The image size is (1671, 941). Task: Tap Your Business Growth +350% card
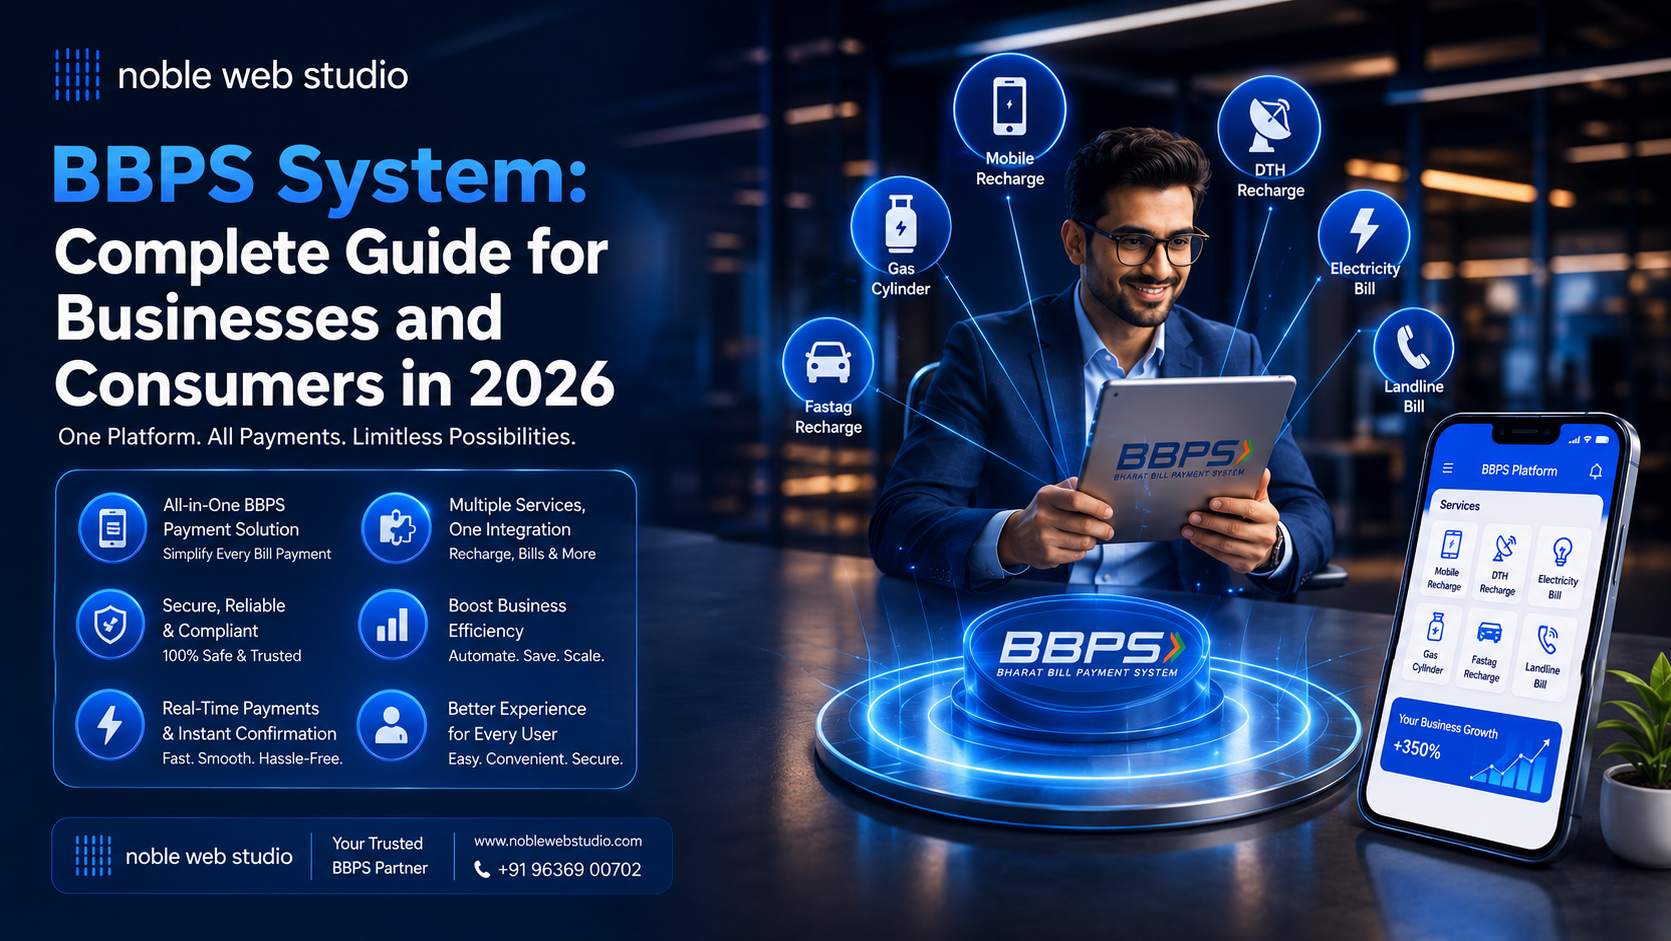[1471, 751]
